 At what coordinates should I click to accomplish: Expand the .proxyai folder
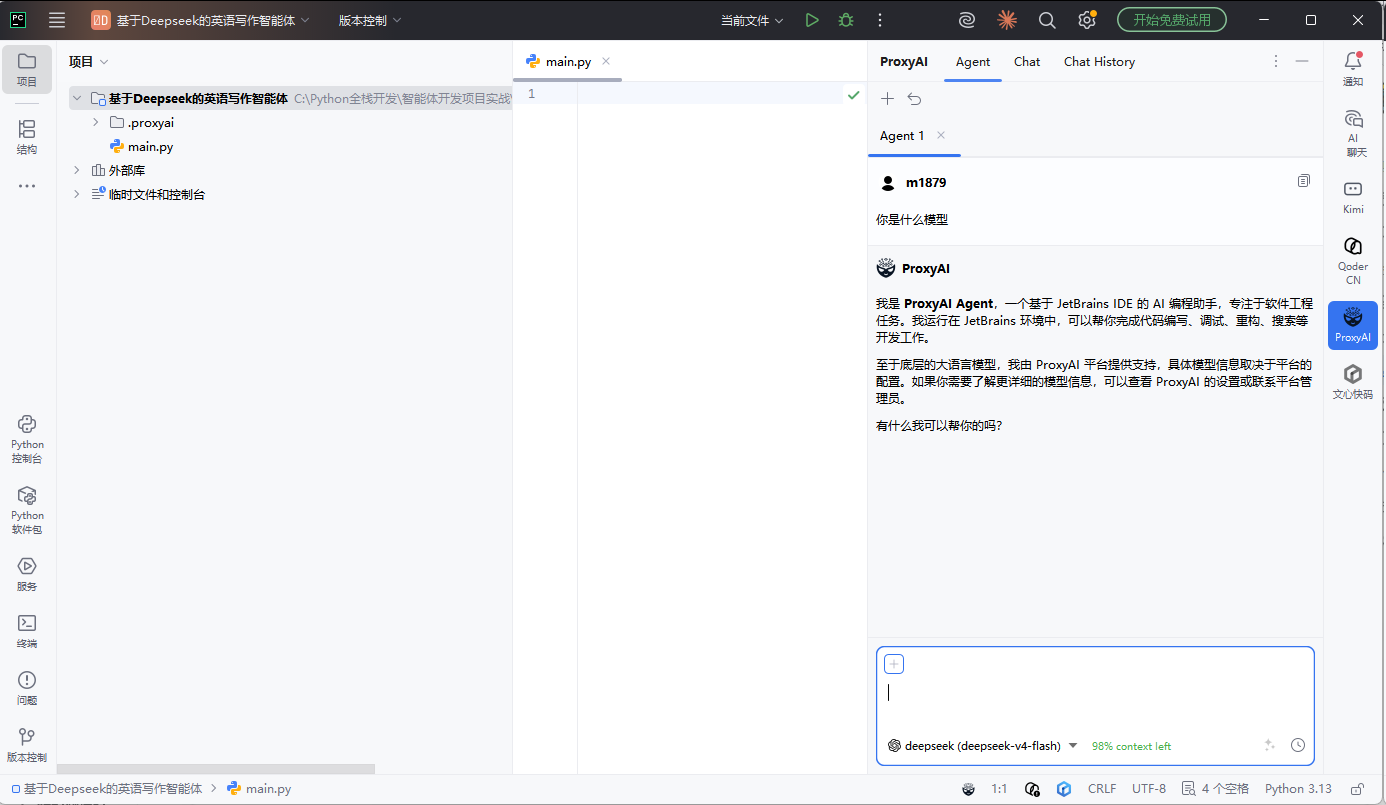click(95, 122)
